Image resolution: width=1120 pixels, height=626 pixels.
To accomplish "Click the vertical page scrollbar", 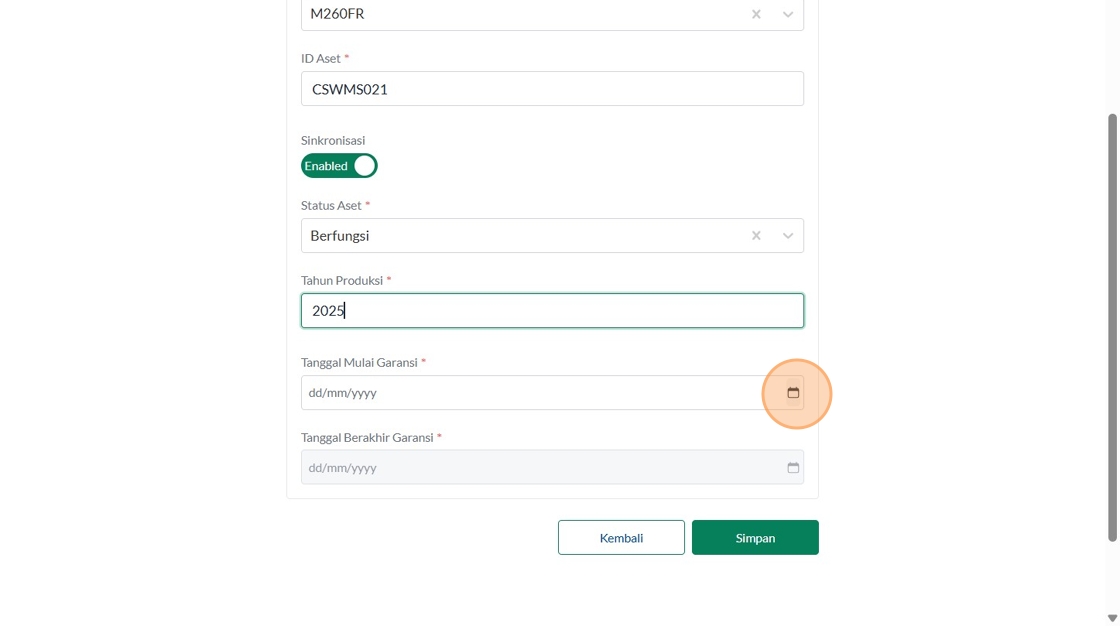I will pyautogui.click(x=1112, y=328).
